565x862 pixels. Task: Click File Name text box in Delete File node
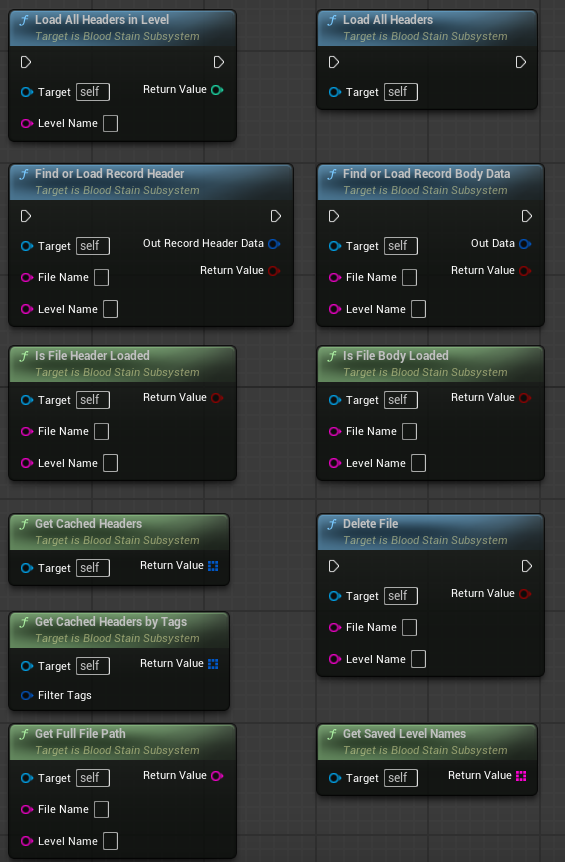pyautogui.click(x=409, y=627)
